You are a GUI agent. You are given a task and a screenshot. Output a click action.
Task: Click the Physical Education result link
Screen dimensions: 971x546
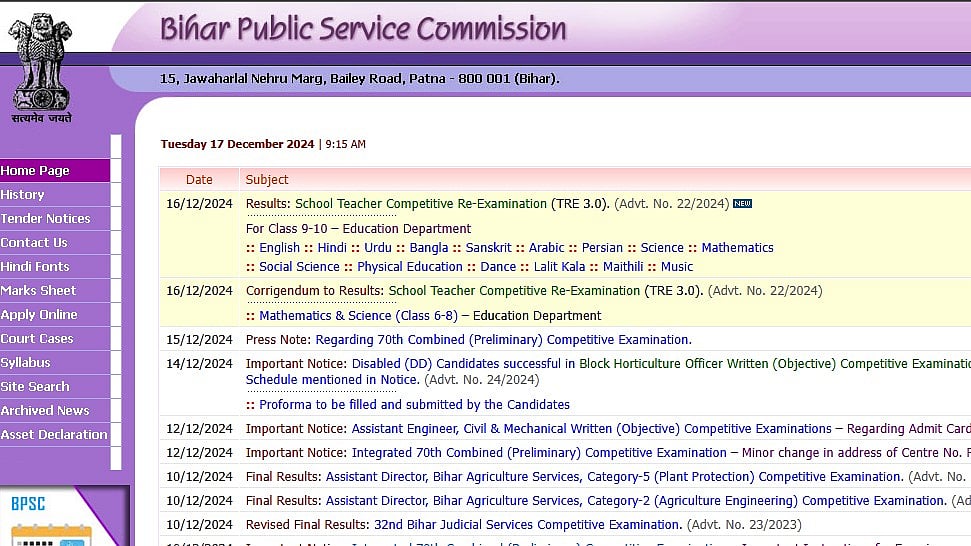(x=409, y=267)
